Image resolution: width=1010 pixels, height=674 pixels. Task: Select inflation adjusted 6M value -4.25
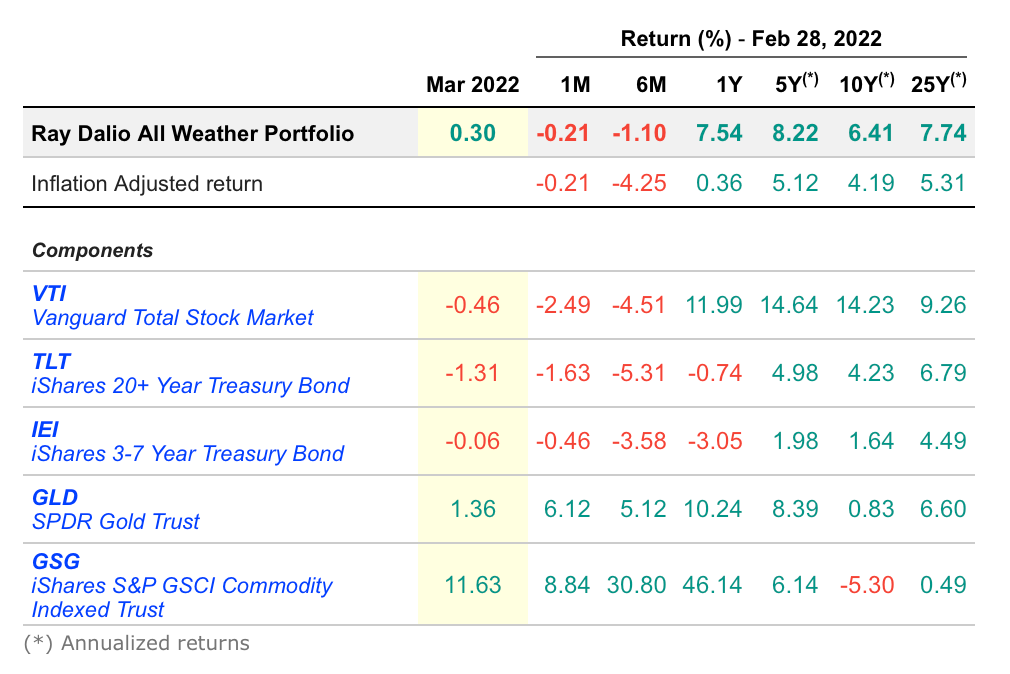(x=639, y=183)
